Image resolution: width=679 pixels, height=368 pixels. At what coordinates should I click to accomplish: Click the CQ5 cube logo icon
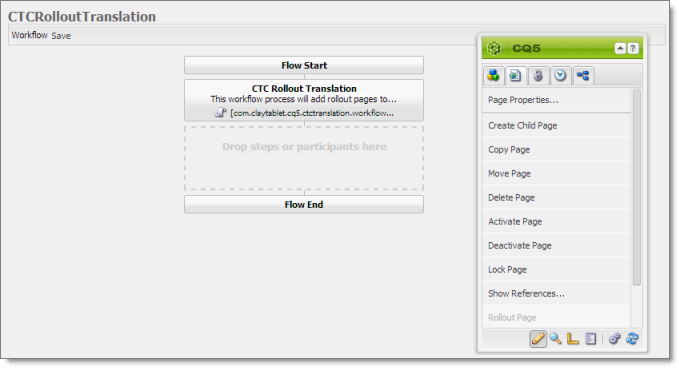click(494, 48)
